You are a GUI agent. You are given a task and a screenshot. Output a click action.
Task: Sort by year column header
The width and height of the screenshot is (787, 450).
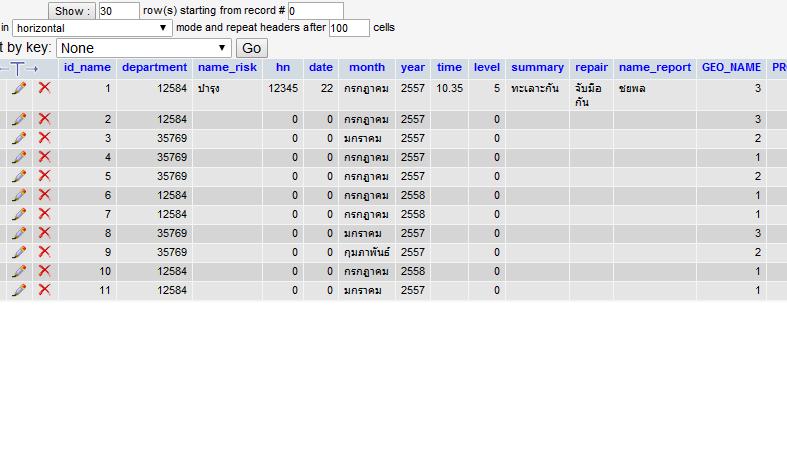click(x=413, y=67)
